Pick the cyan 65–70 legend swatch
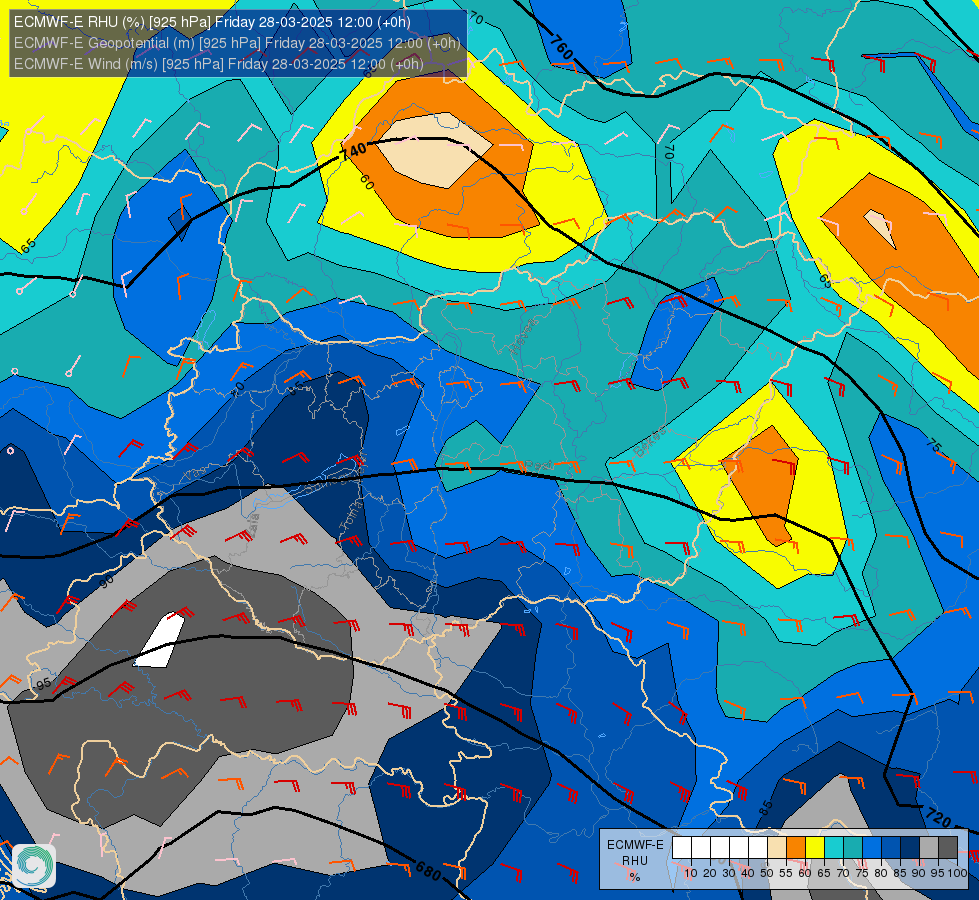The width and height of the screenshot is (979, 900). (x=834, y=848)
